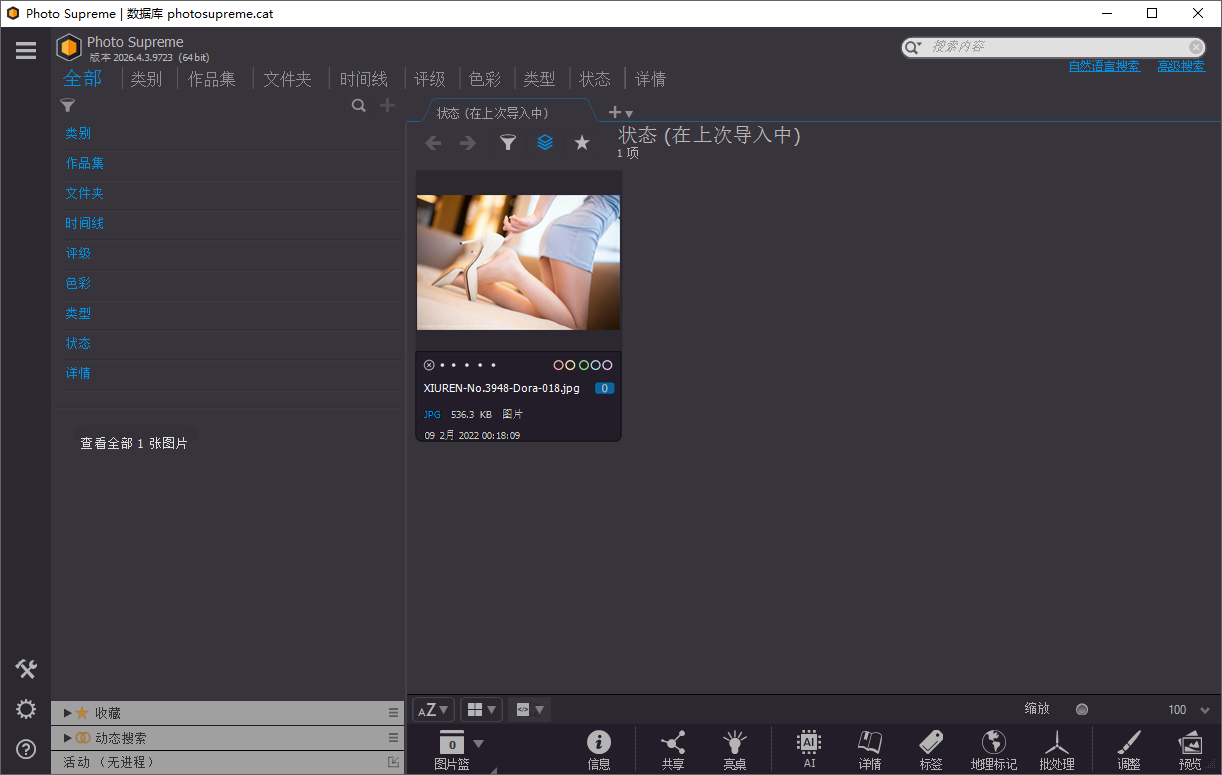
Task: Switch to the 全部 tab
Action: pyautogui.click(x=83, y=78)
